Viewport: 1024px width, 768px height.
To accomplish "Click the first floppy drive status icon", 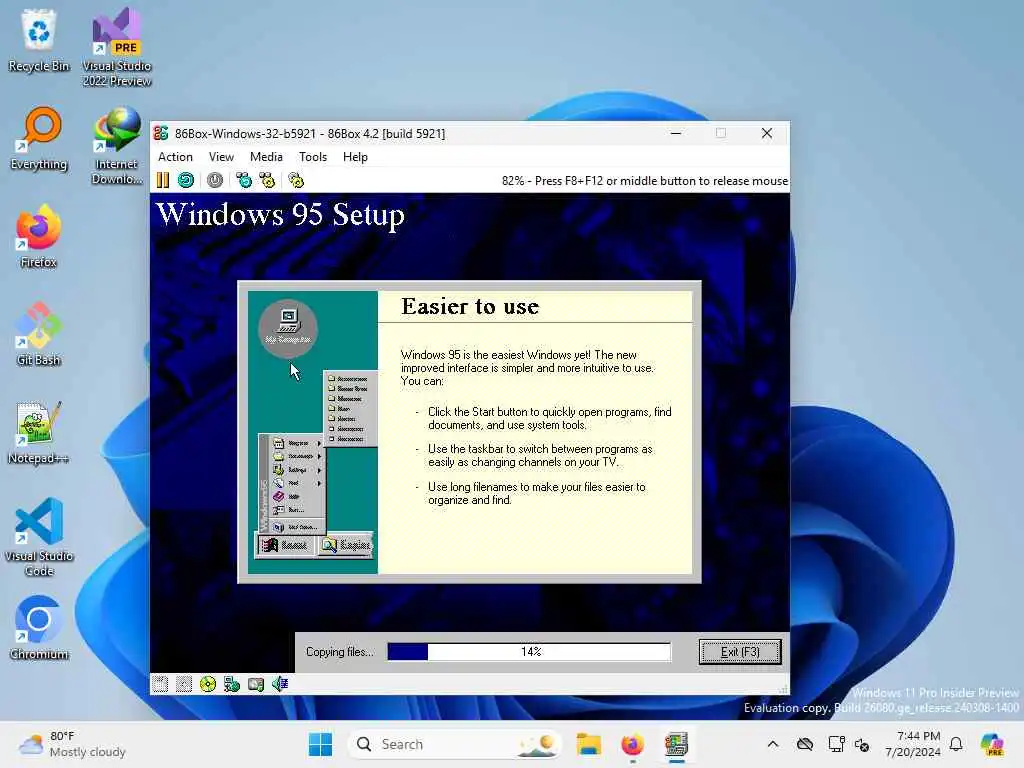I will (x=160, y=684).
